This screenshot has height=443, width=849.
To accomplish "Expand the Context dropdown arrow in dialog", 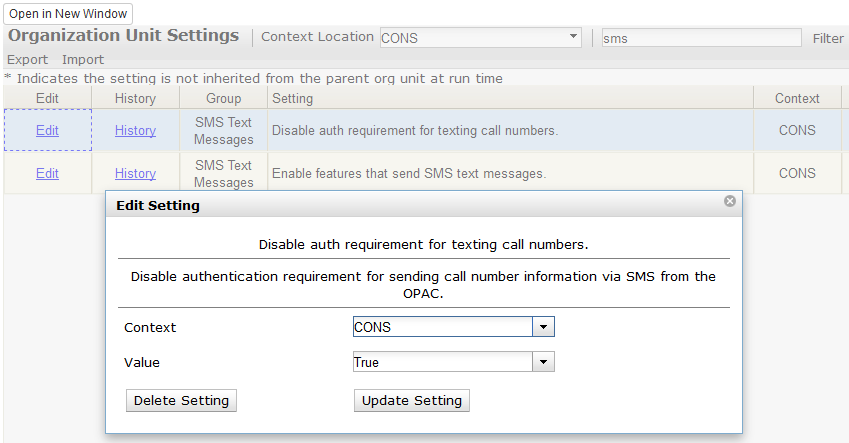I will click(x=543, y=327).
